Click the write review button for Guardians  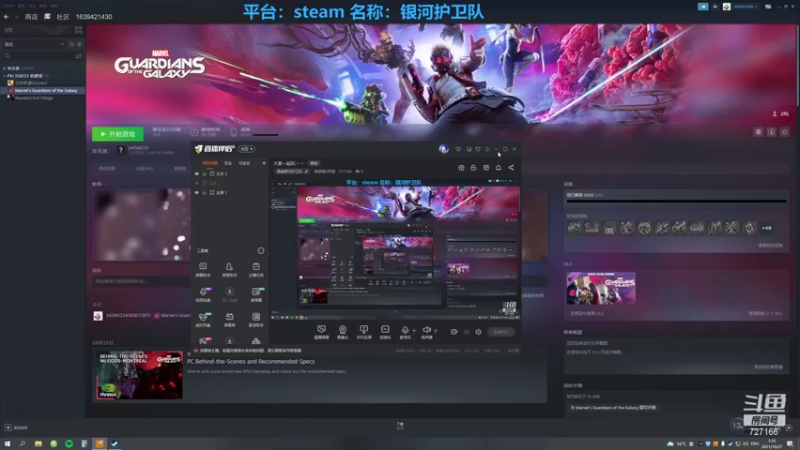613,407
